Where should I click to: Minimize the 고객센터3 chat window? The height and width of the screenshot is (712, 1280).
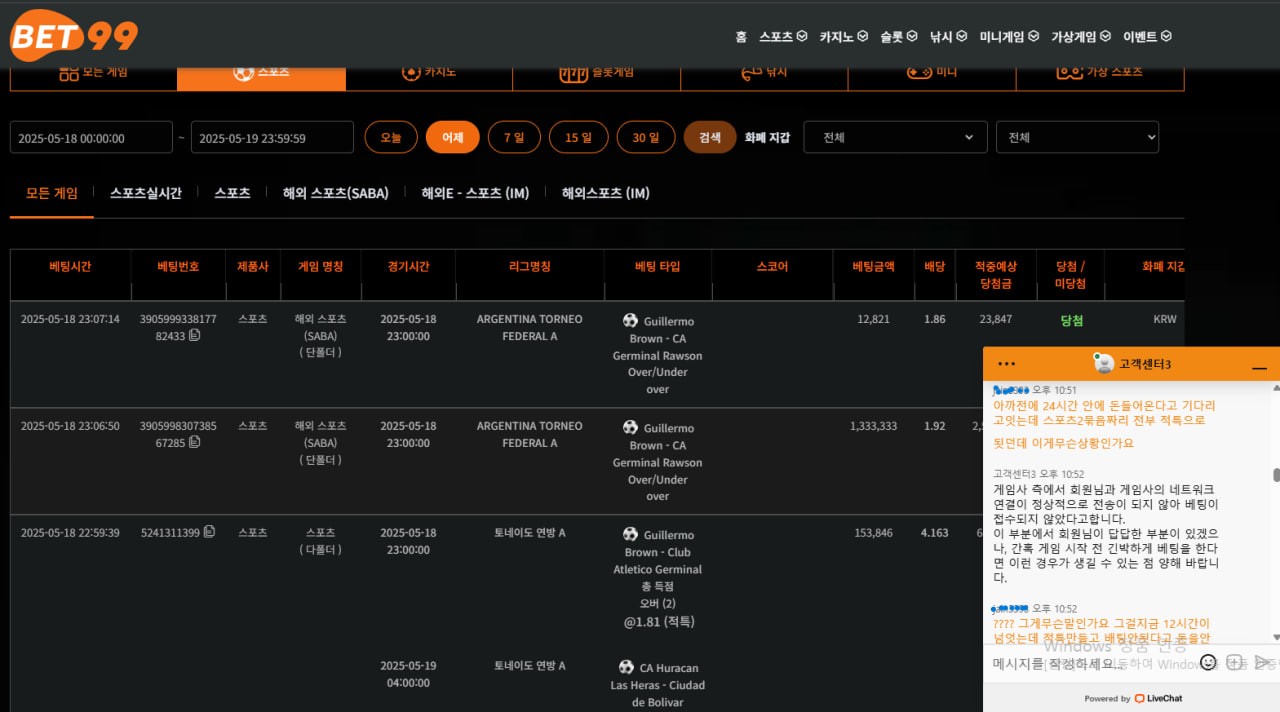click(1259, 368)
